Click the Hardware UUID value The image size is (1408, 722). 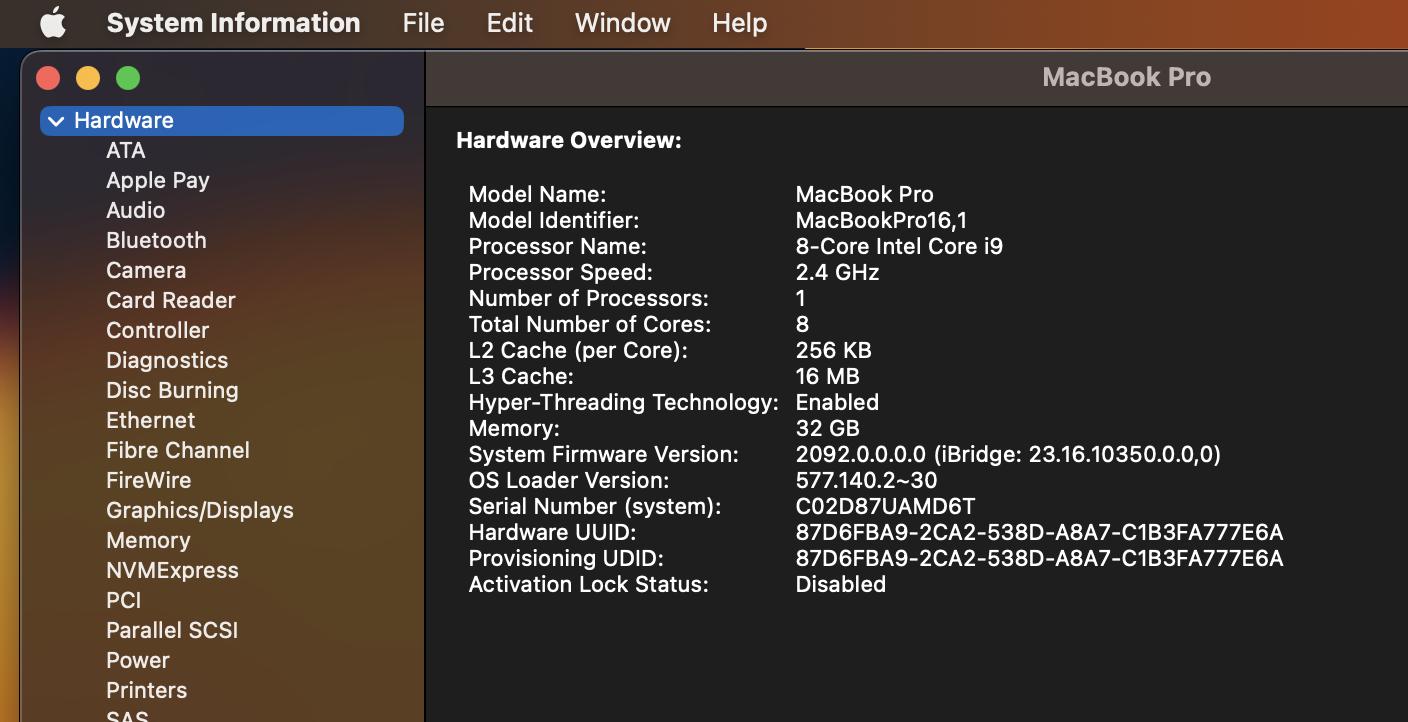coord(1039,532)
